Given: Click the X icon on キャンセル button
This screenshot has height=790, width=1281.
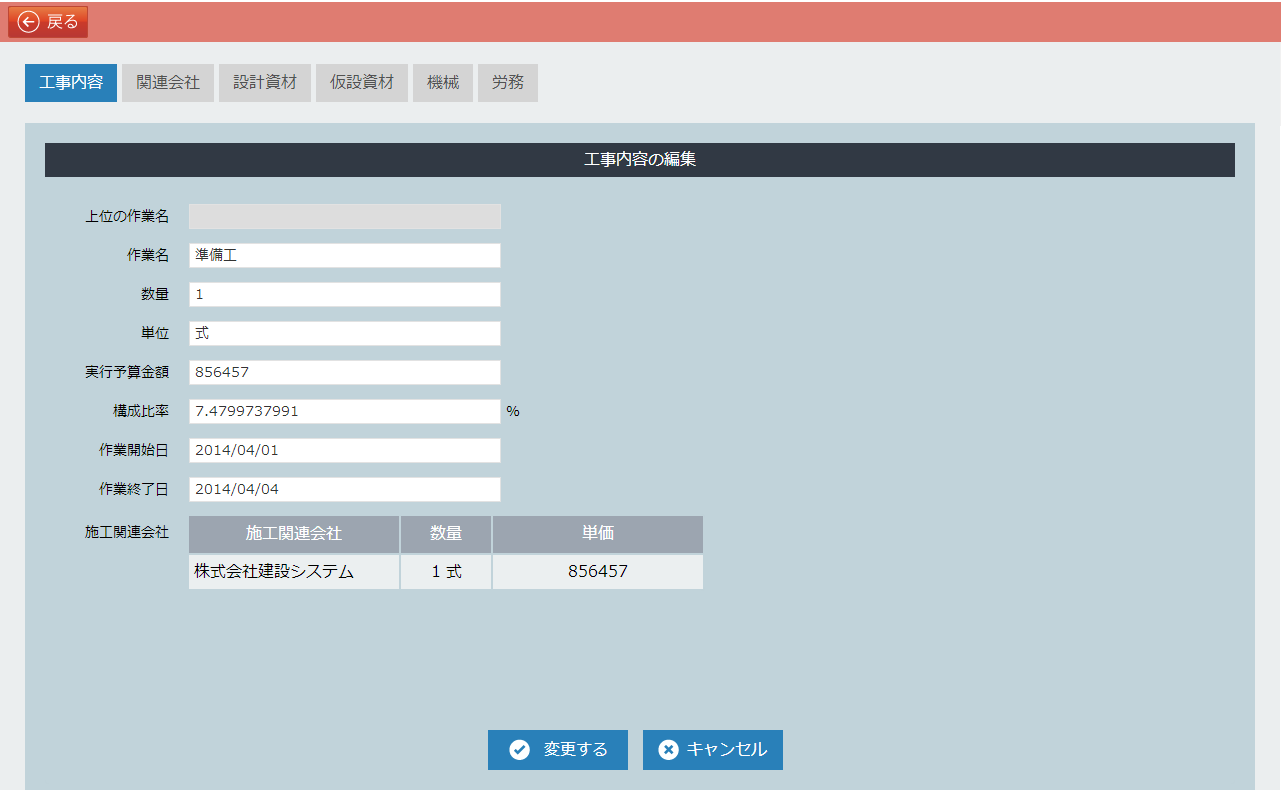Looking at the screenshot, I should pyautogui.click(x=668, y=750).
